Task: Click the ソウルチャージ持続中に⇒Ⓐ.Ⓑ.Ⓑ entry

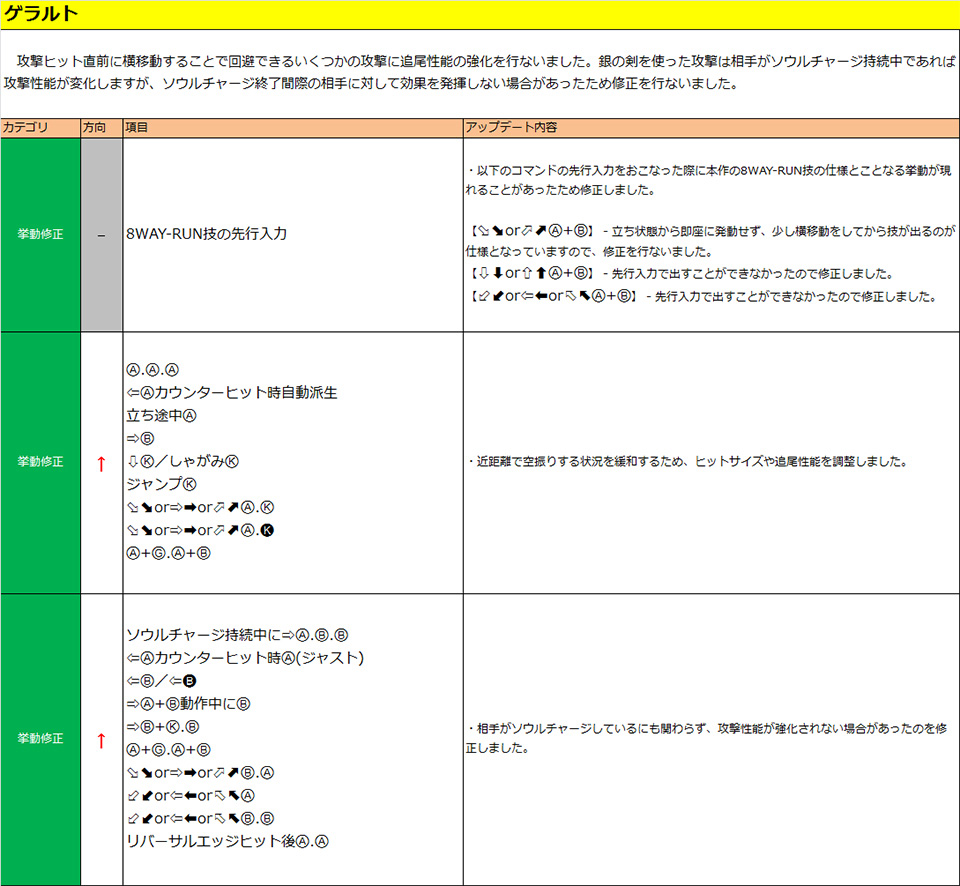Action: click(237, 635)
